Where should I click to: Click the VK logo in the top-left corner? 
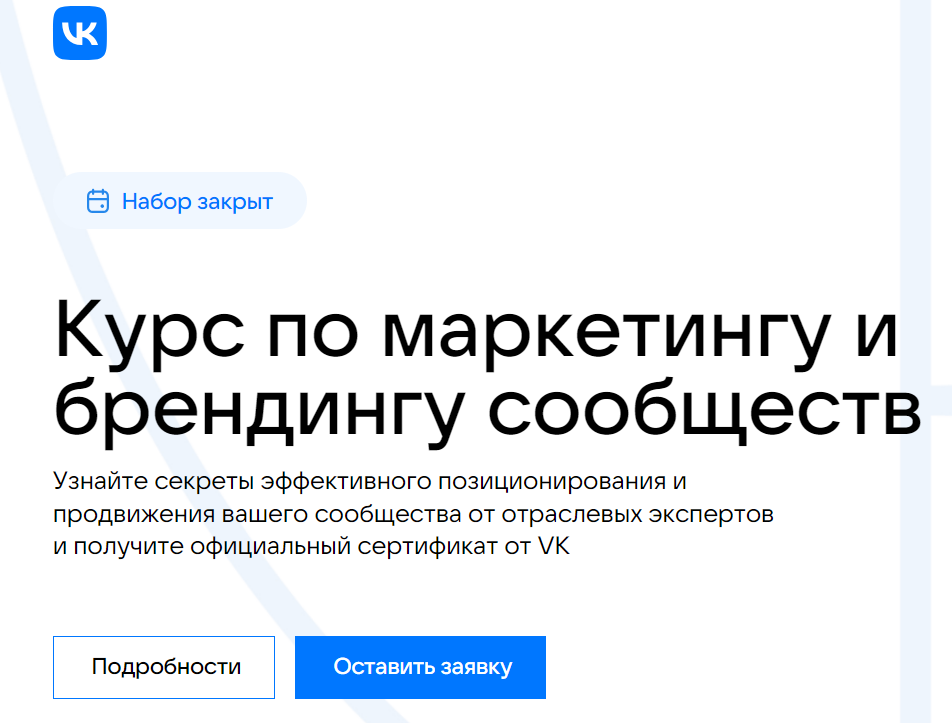click(x=80, y=33)
